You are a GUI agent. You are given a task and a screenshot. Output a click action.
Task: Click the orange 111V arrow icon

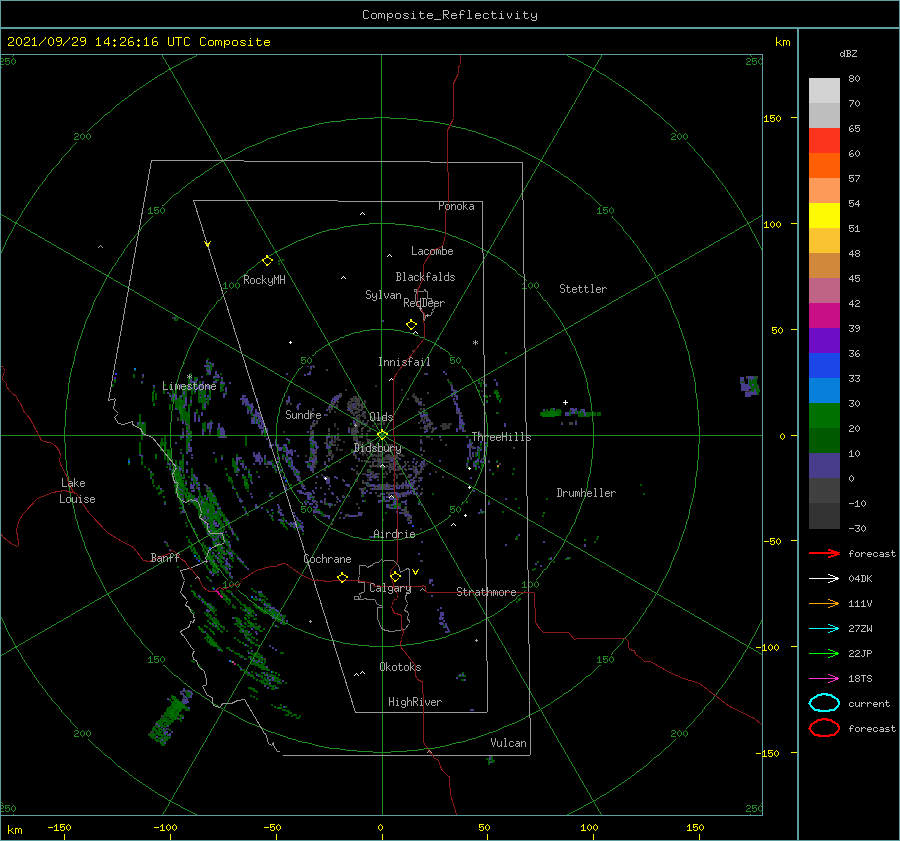(x=824, y=603)
